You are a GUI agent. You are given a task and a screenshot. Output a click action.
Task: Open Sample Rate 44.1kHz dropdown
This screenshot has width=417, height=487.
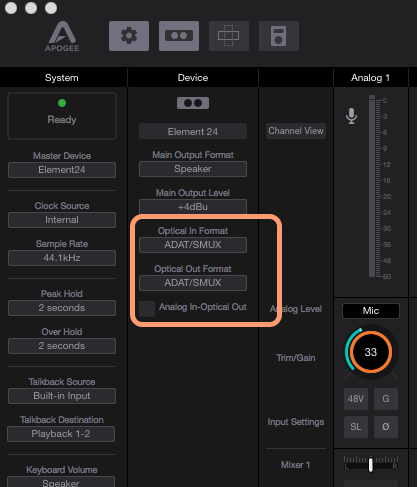[x=62, y=258]
